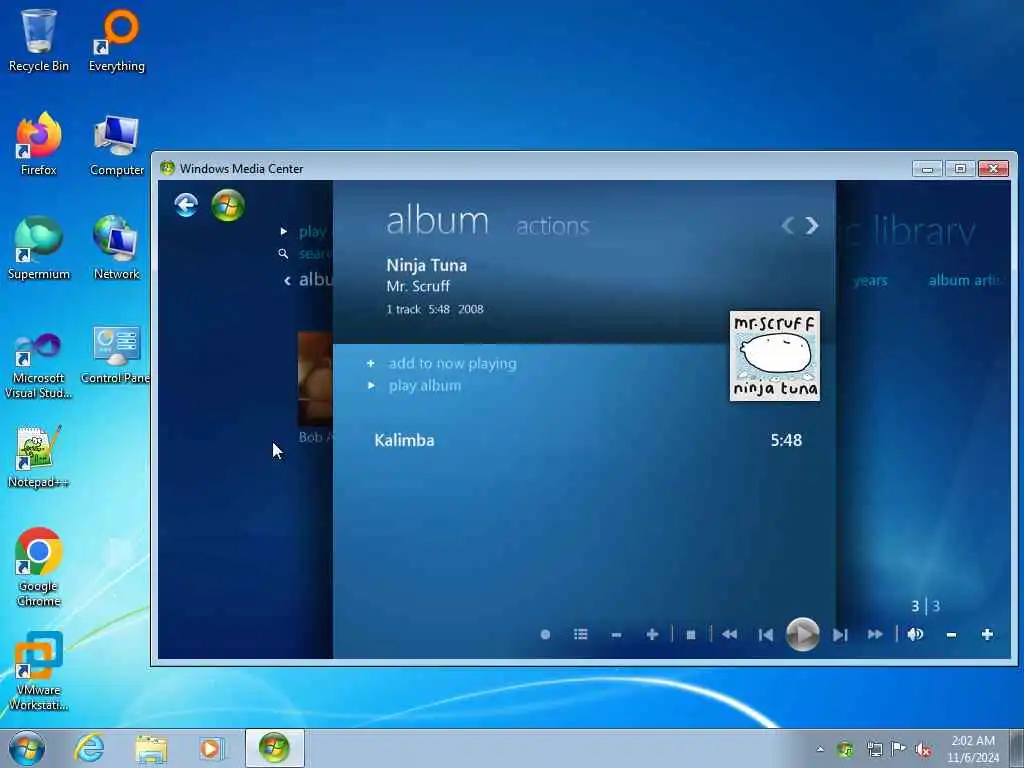Open the muted volume tray icon
This screenshot has width=1024, height=768.
(923, 750)
